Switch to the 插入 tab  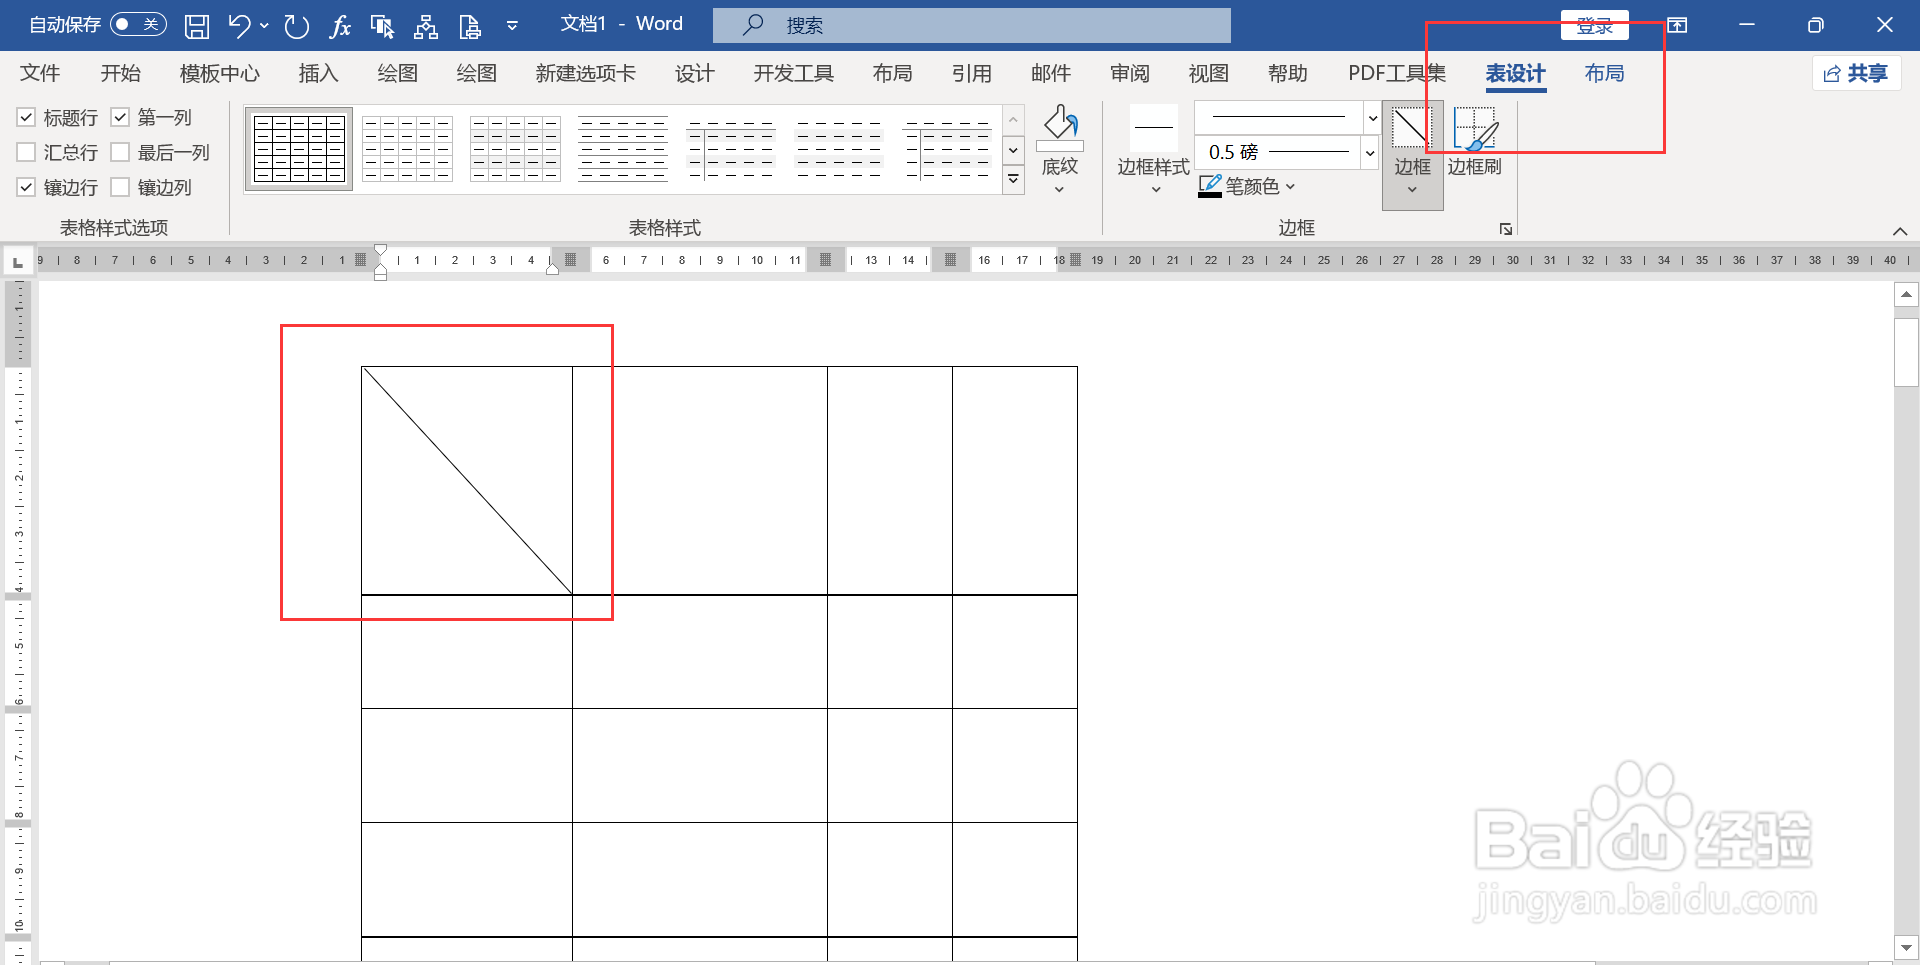(x=318, y=73)
